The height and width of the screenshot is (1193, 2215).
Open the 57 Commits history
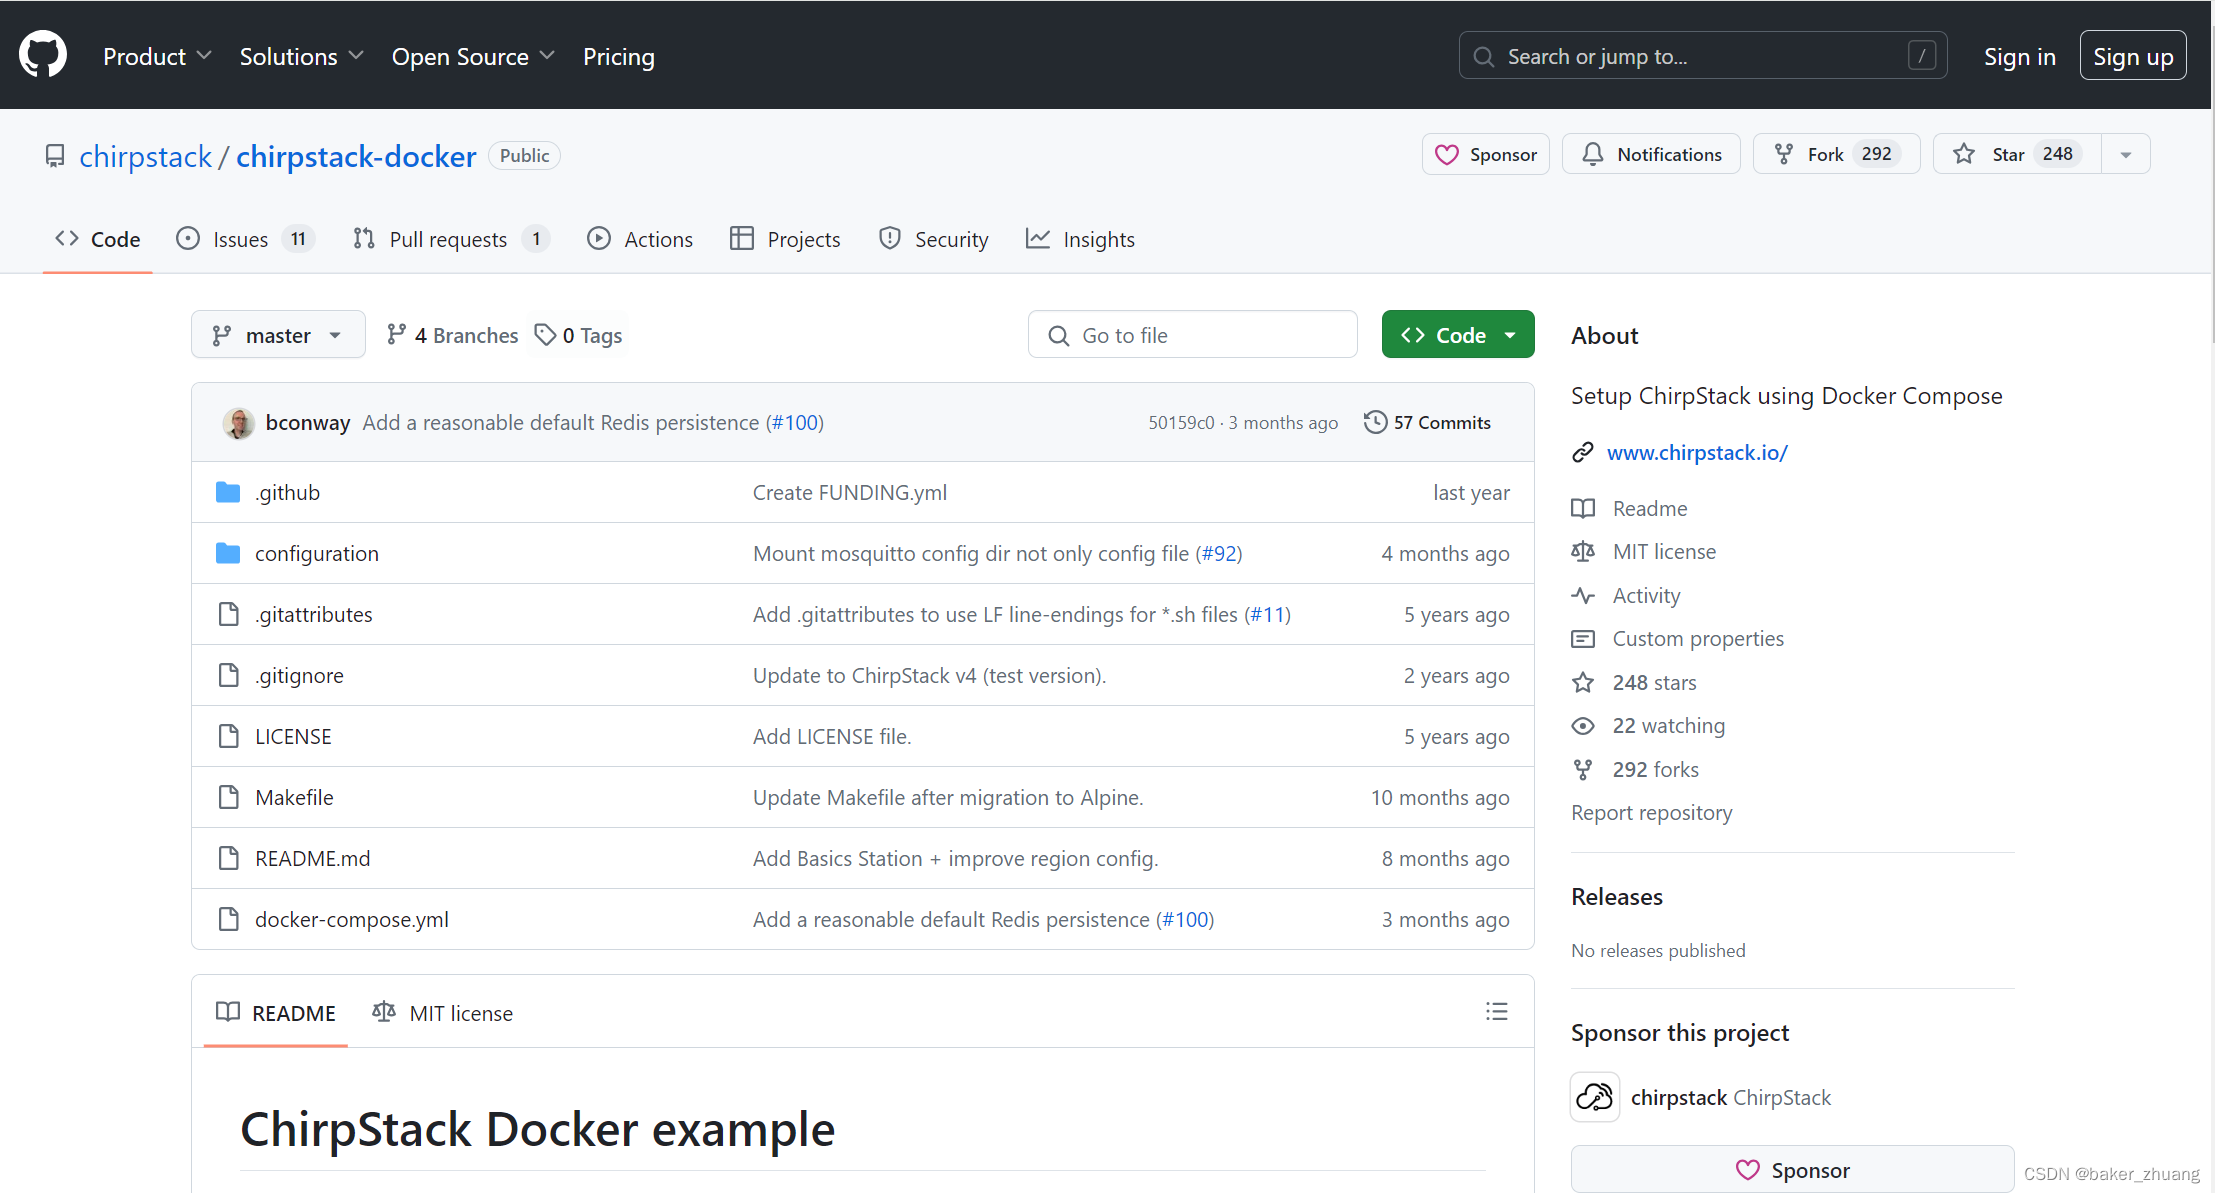click(1427, 423)
